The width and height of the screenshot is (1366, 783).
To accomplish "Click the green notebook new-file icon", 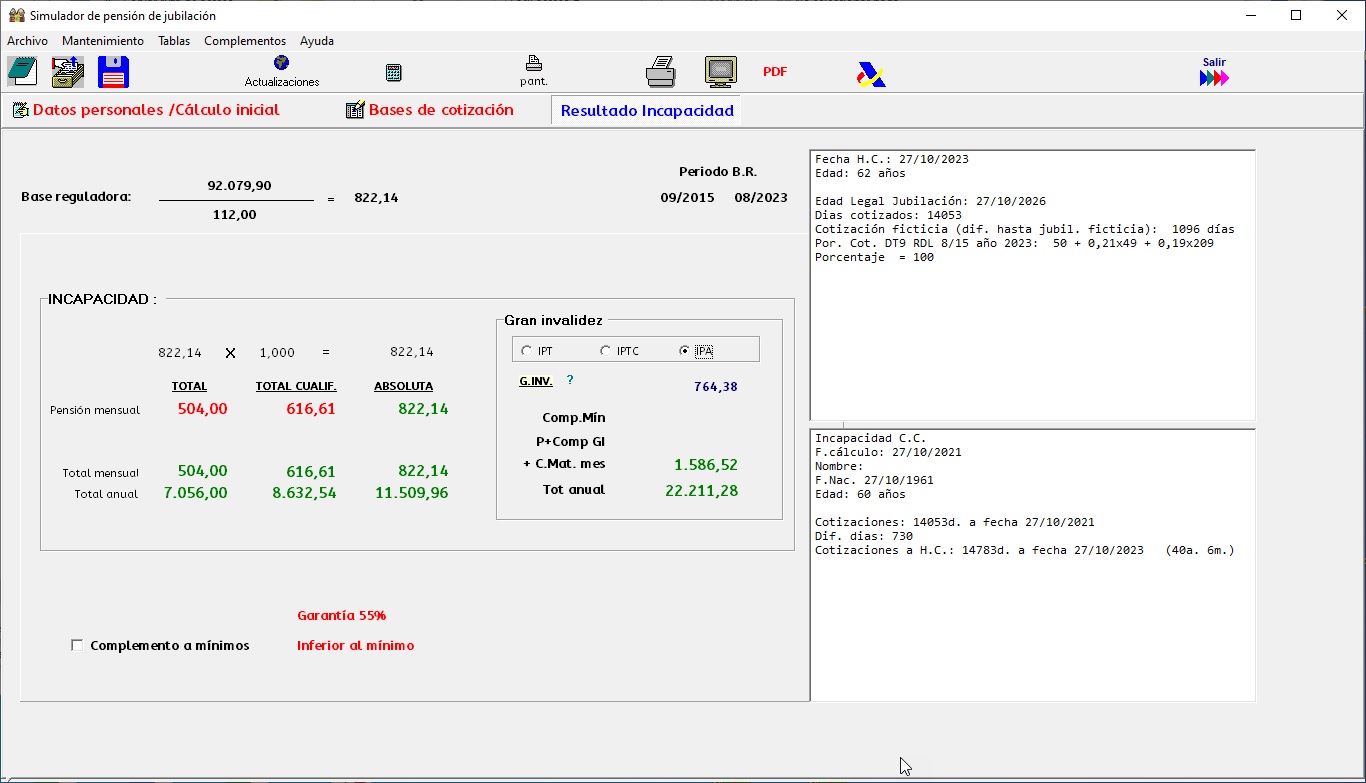I will coord(22,72).
